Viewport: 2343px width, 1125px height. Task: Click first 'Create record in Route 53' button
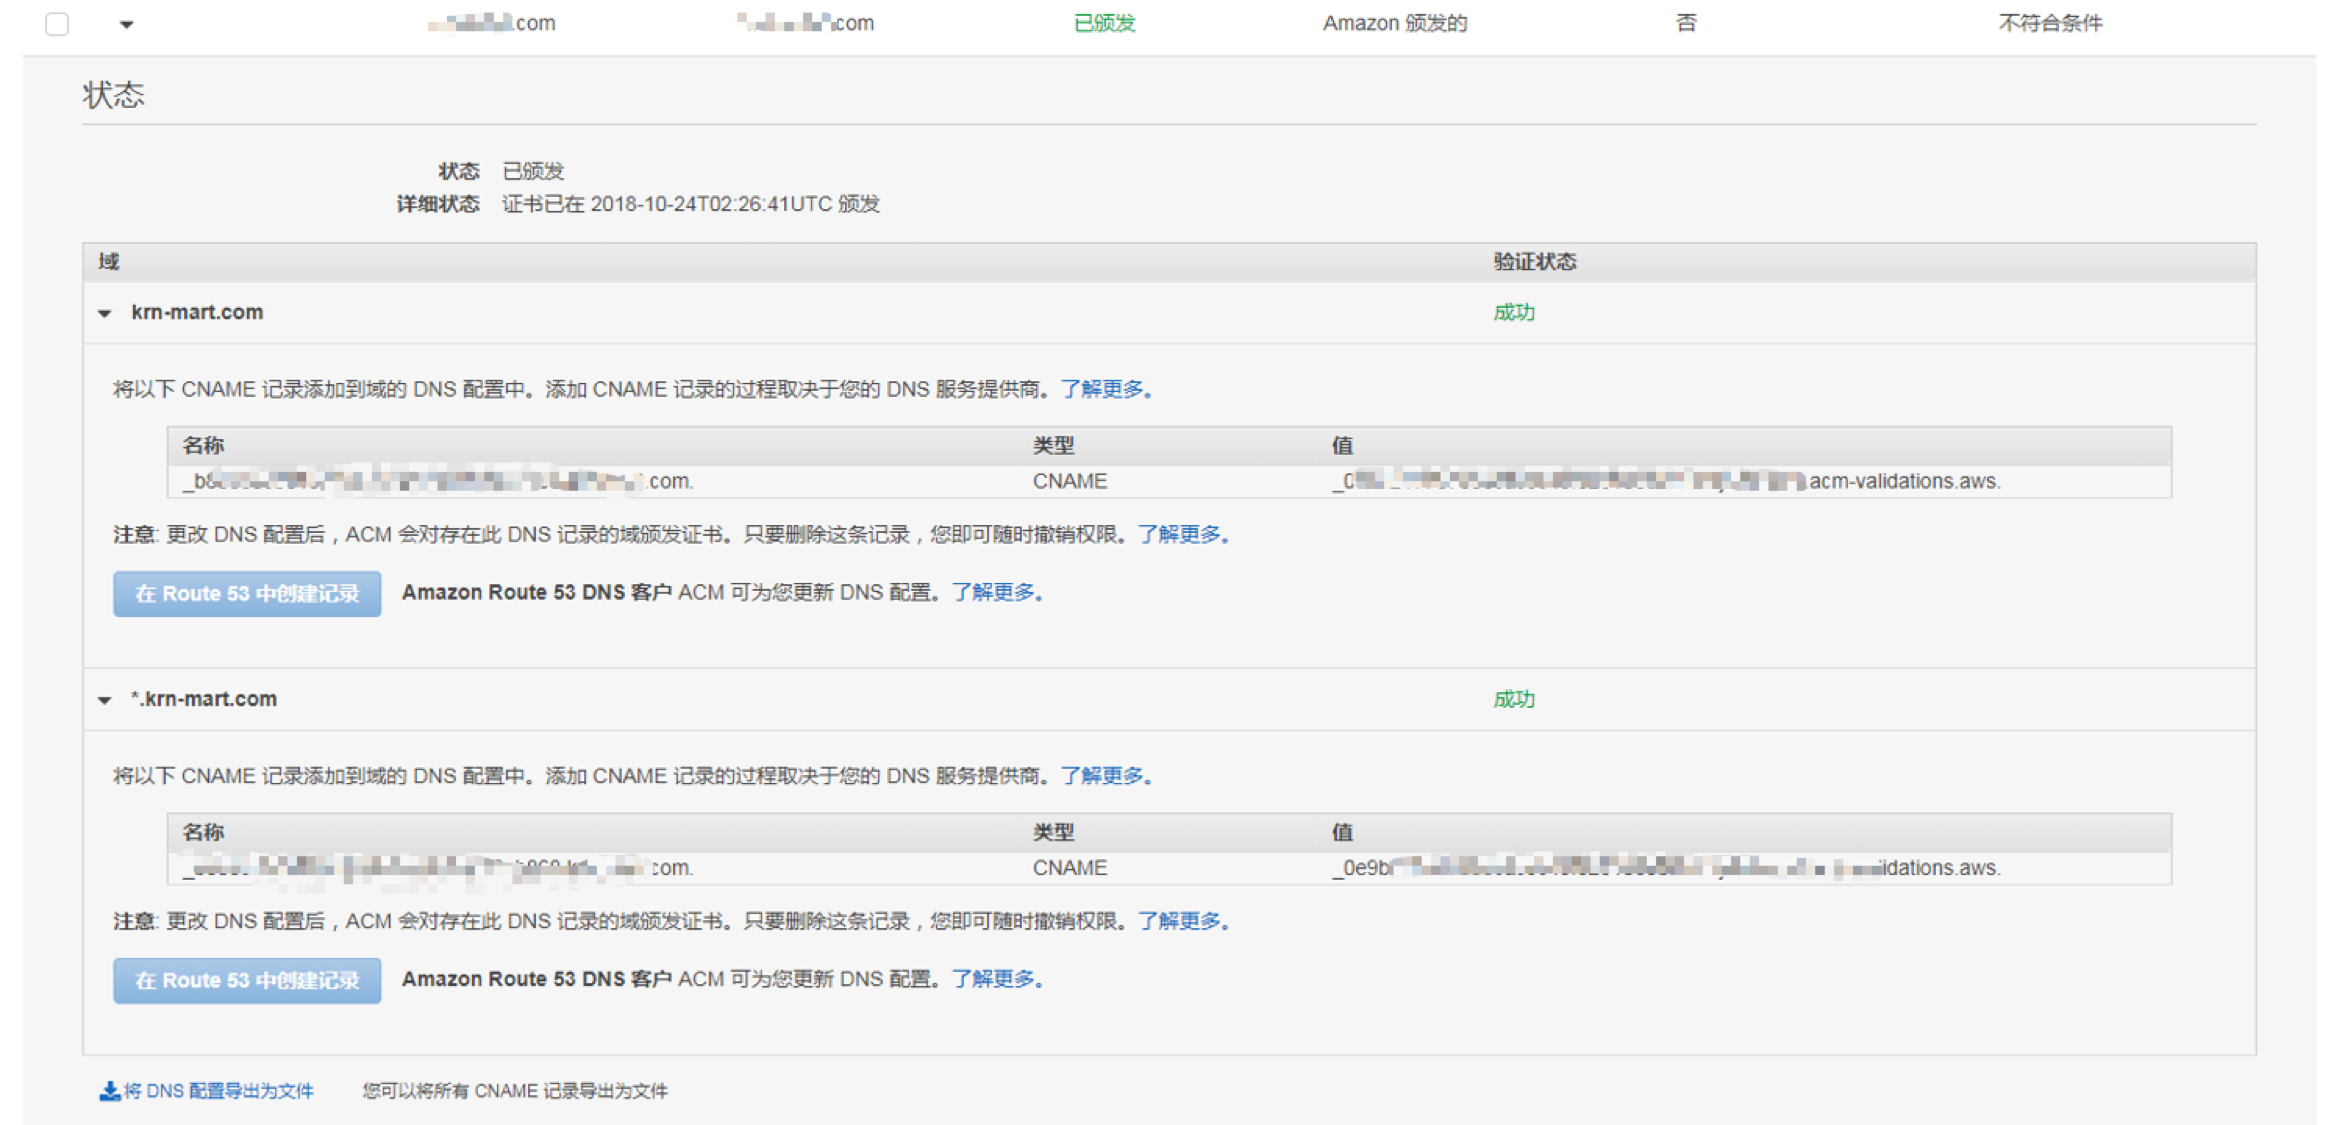point(246,594)
